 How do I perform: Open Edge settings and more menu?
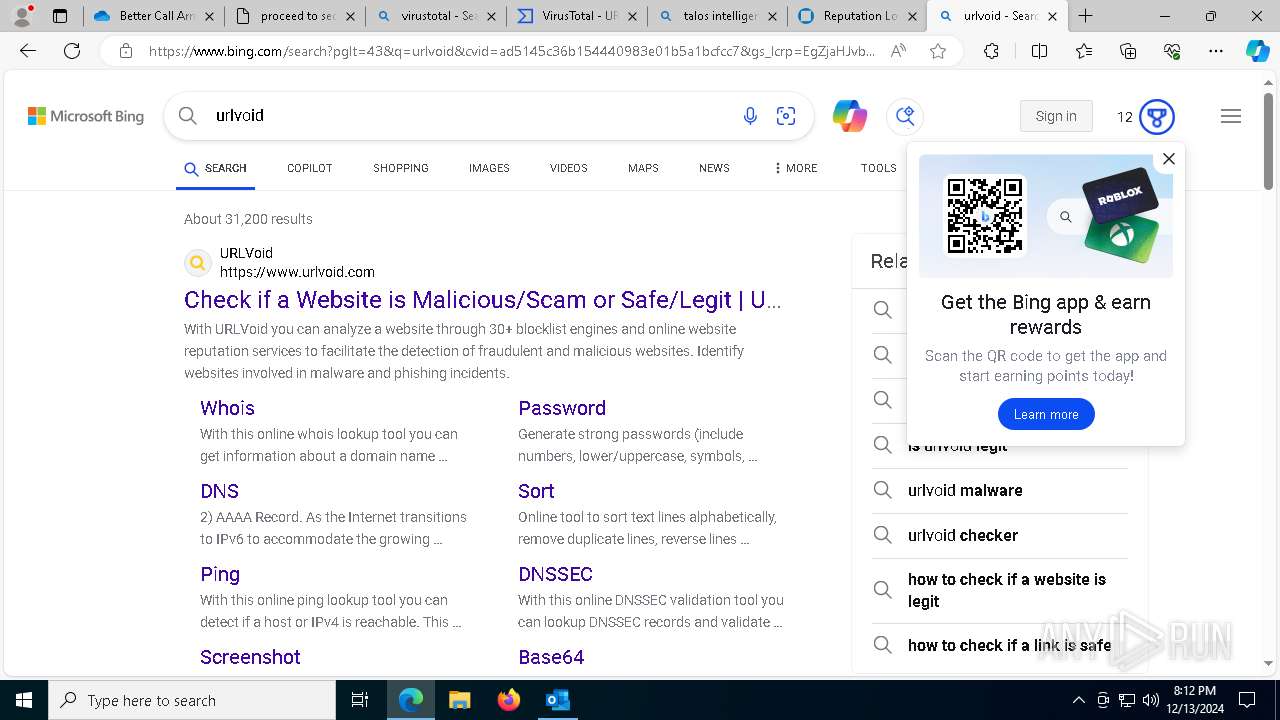(x=1216, y=51)
